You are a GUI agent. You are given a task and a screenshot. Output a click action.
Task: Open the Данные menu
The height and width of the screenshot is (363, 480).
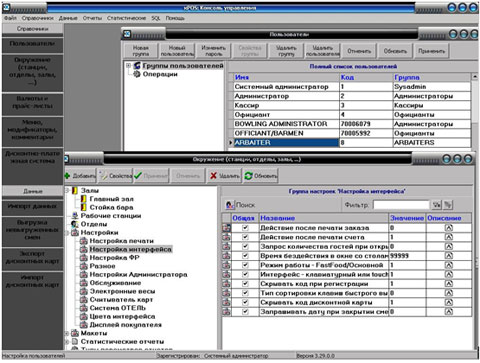(x=68, y=18)
